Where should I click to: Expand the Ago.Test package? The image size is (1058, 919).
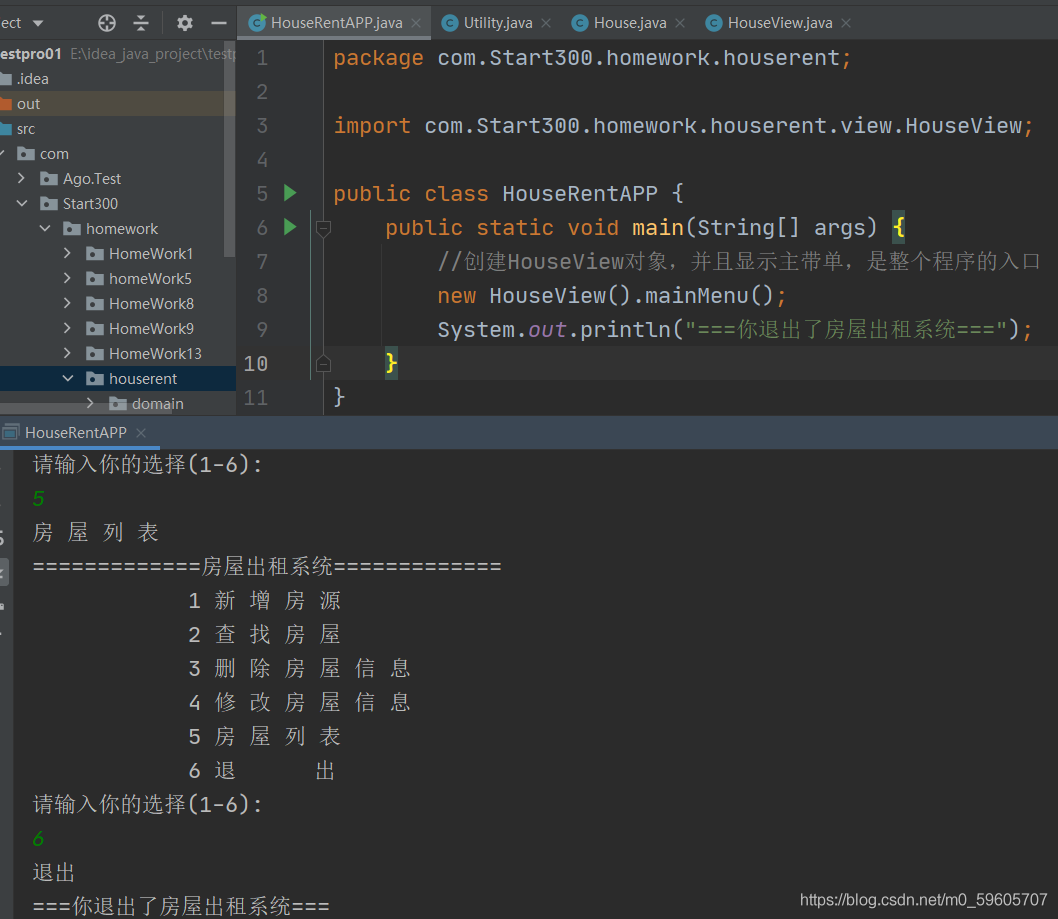click(x=22, y=178)
